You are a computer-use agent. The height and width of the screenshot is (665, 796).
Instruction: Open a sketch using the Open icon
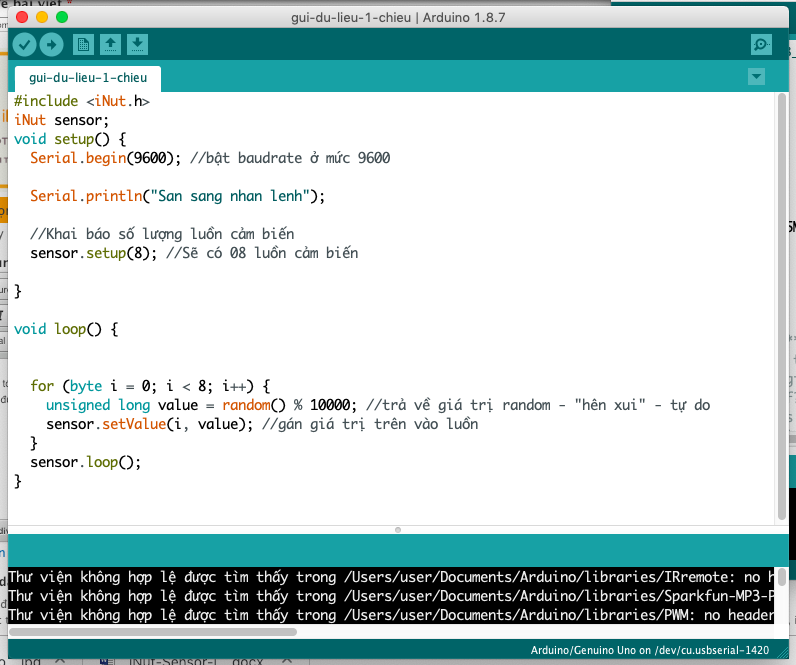point(110,44)
